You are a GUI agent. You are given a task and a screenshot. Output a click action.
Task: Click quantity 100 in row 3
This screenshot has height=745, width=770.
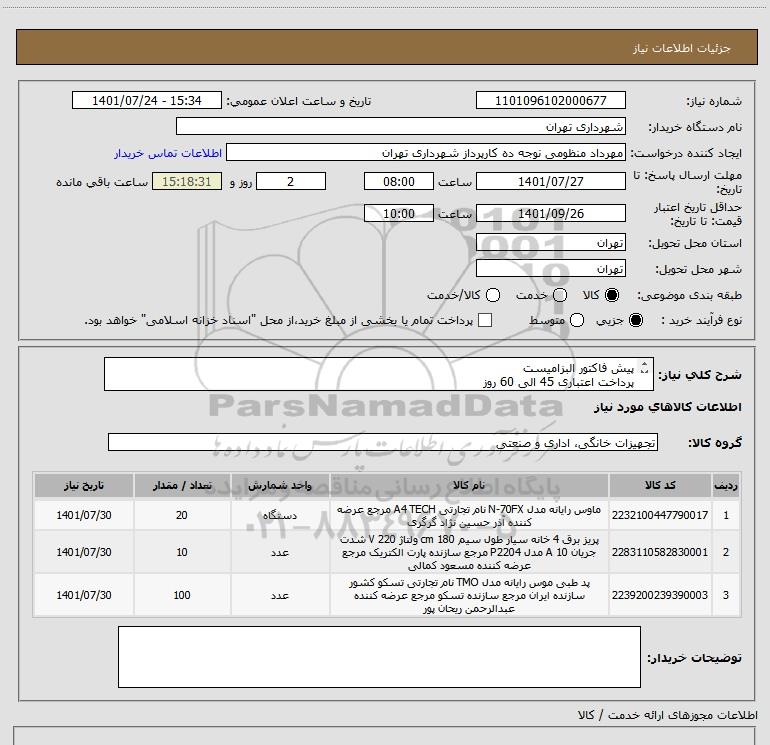[x=182, y=595]
